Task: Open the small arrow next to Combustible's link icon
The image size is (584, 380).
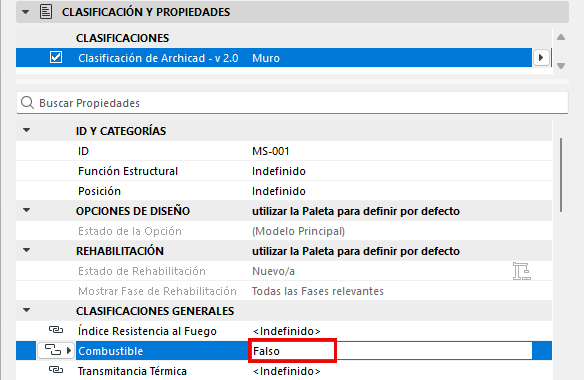Action: (x=69, y=351)
